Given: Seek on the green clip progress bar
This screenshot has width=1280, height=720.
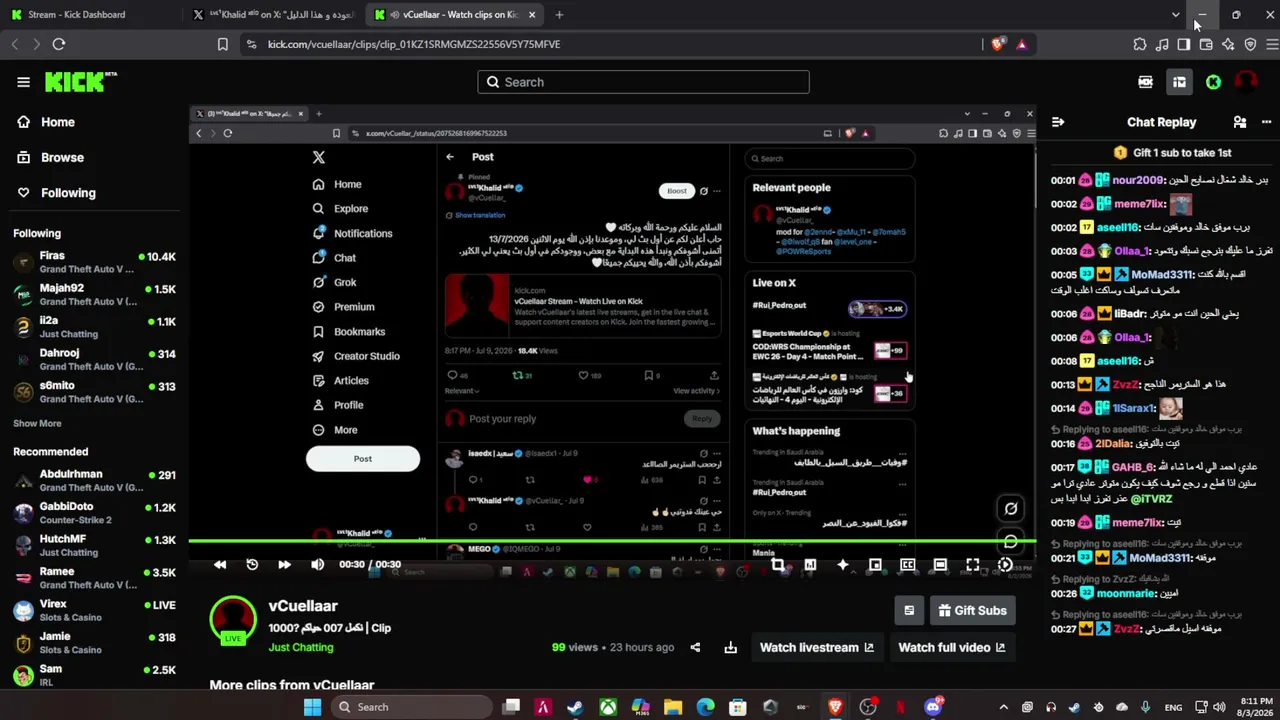Looking at the screenshot, I should [x=612, y=542].
